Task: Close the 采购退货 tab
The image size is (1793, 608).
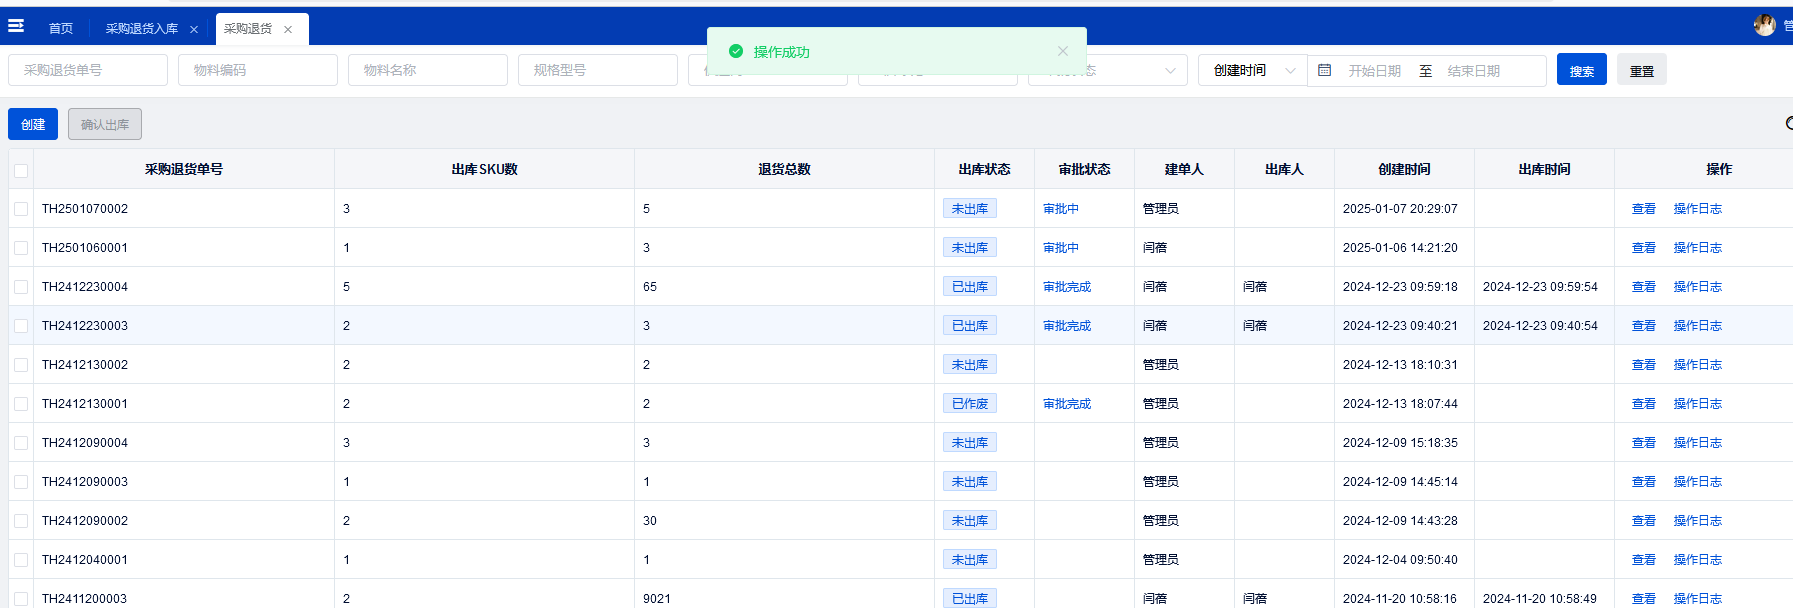Action: click(288, 30)
